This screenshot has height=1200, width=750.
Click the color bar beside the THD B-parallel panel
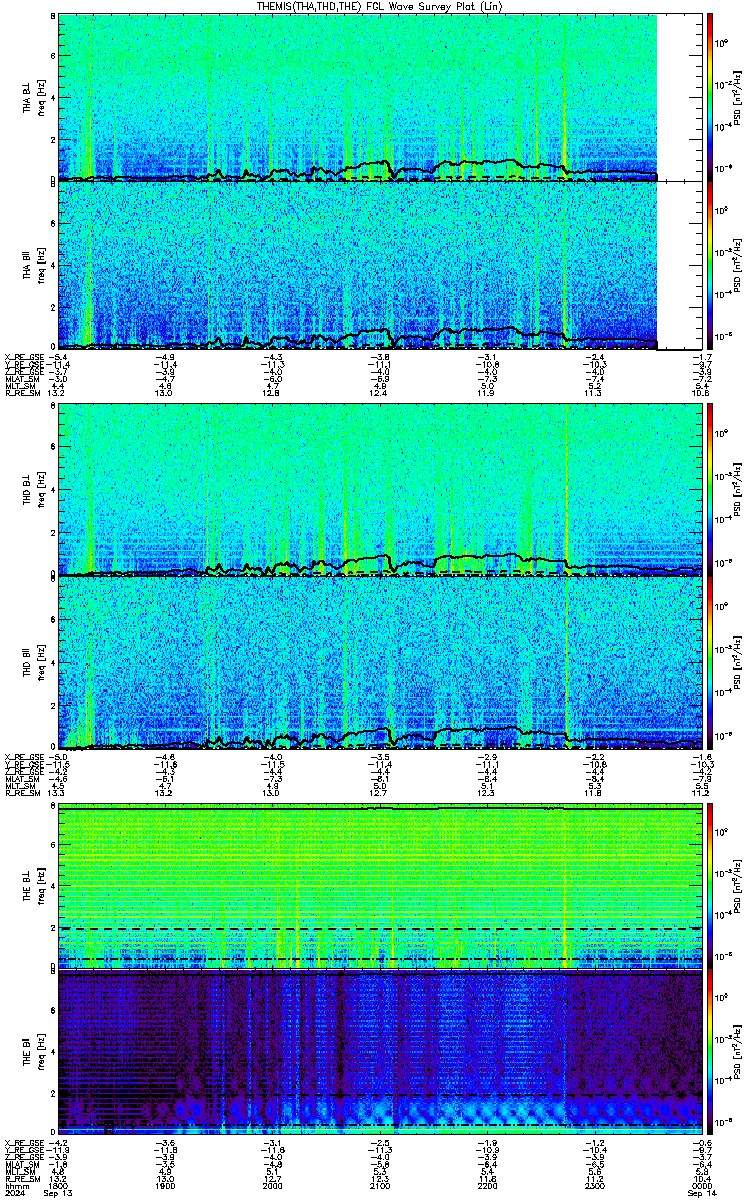(x=710, y=663)
